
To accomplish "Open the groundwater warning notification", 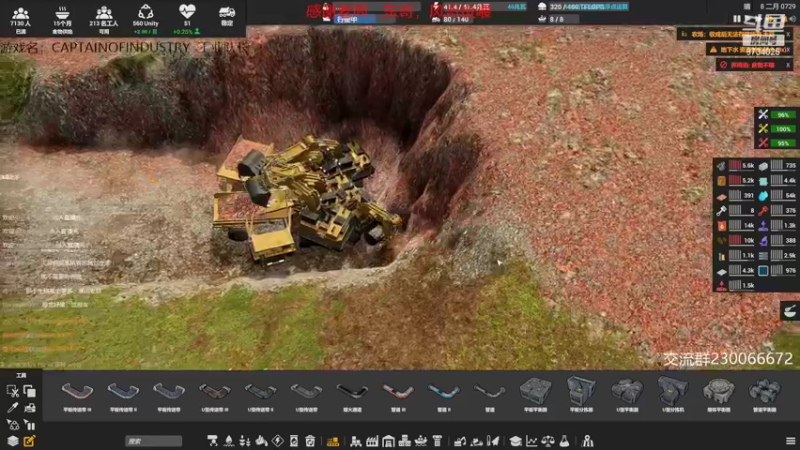I will [x=749, y=50].
